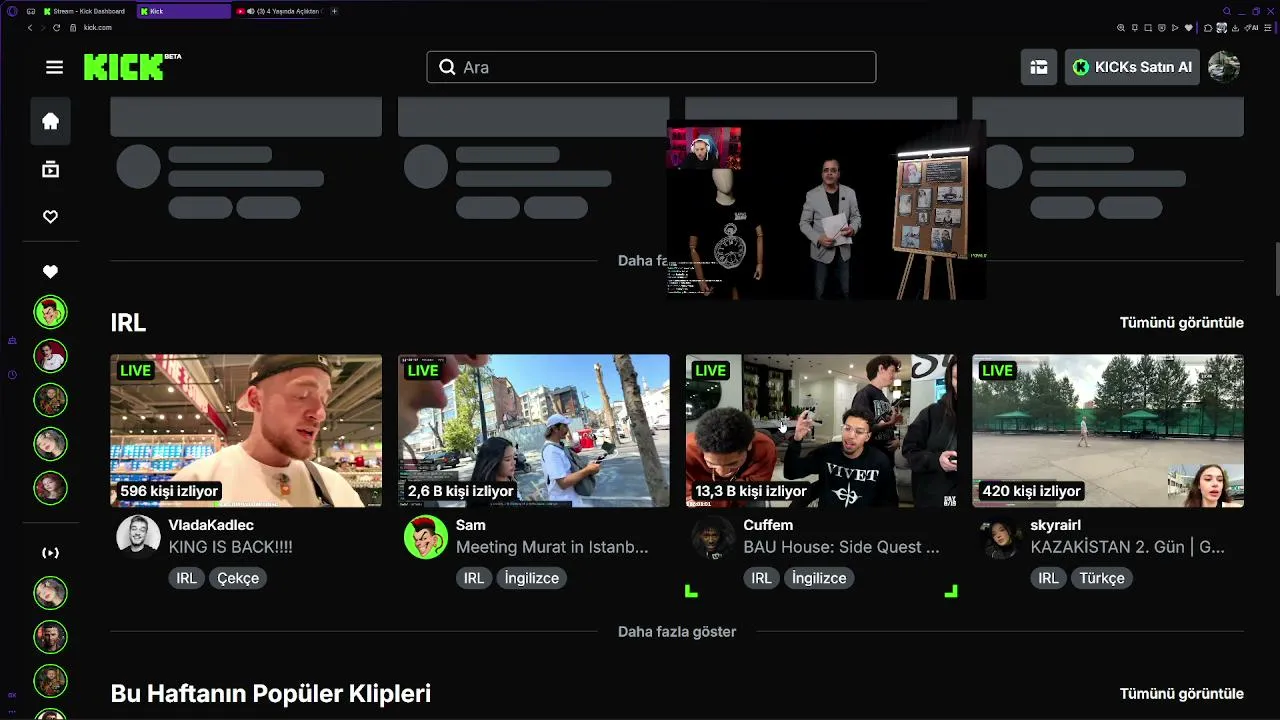The width and height of the screenshot is (1280, 720).
Task: Click Tümünü görüntüle for Popüler Klipleri
Action: 1181,693
